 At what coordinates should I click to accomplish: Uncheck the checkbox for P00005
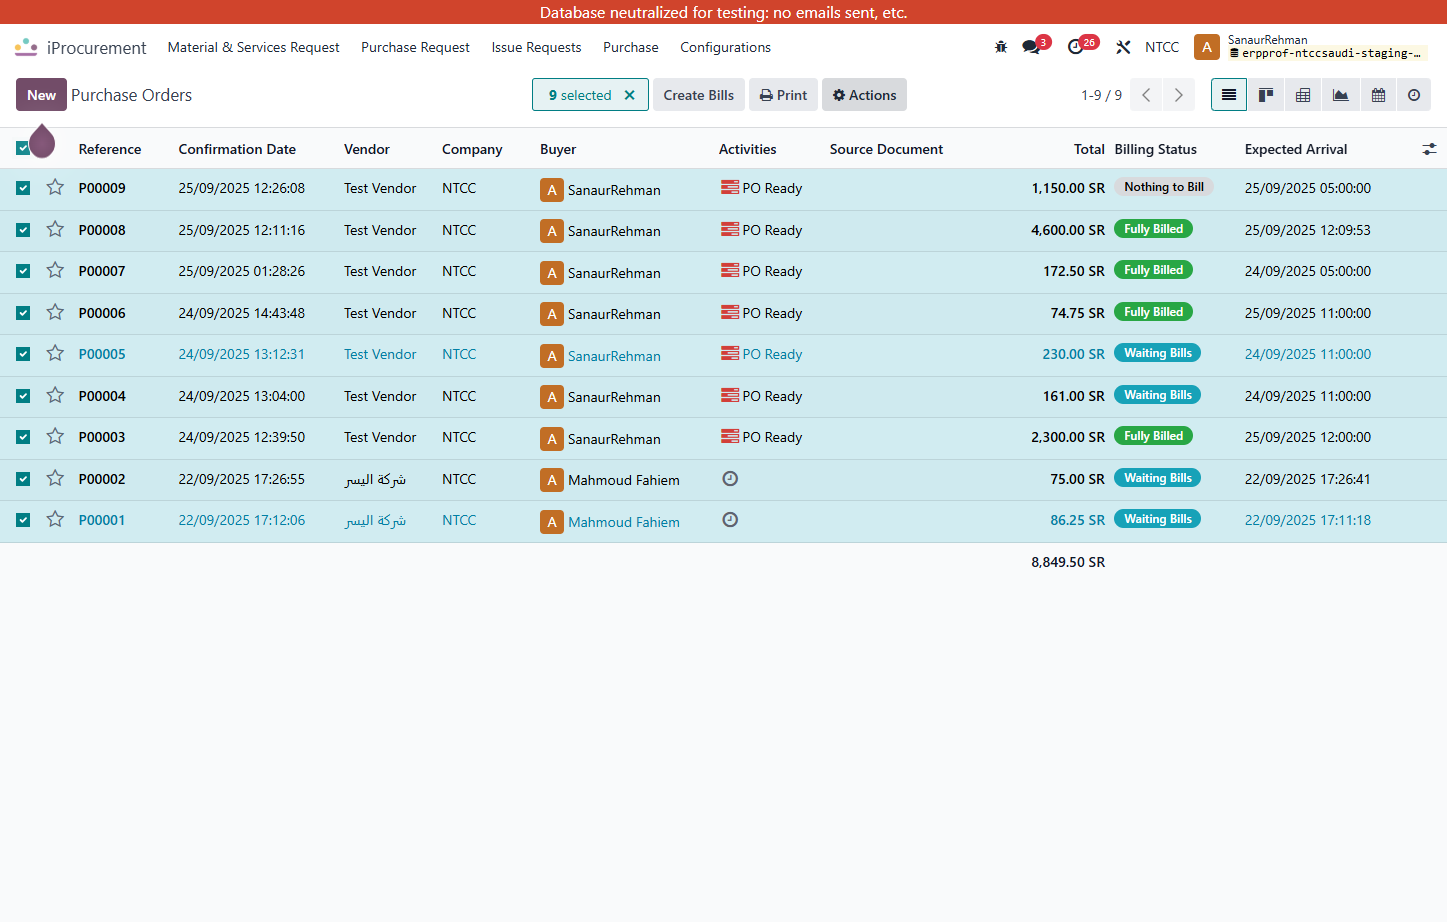(23, 354)
